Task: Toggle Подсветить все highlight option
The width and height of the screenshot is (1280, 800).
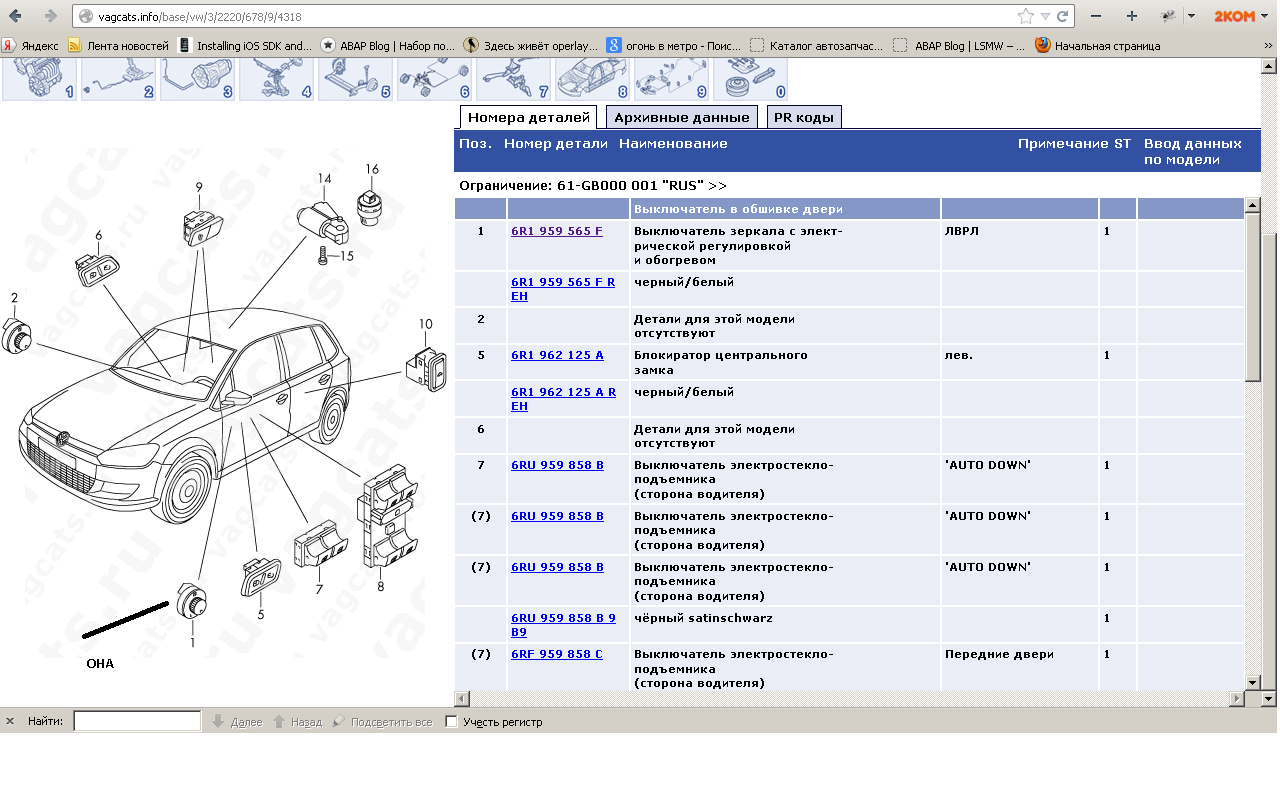Action: point(382,721)
